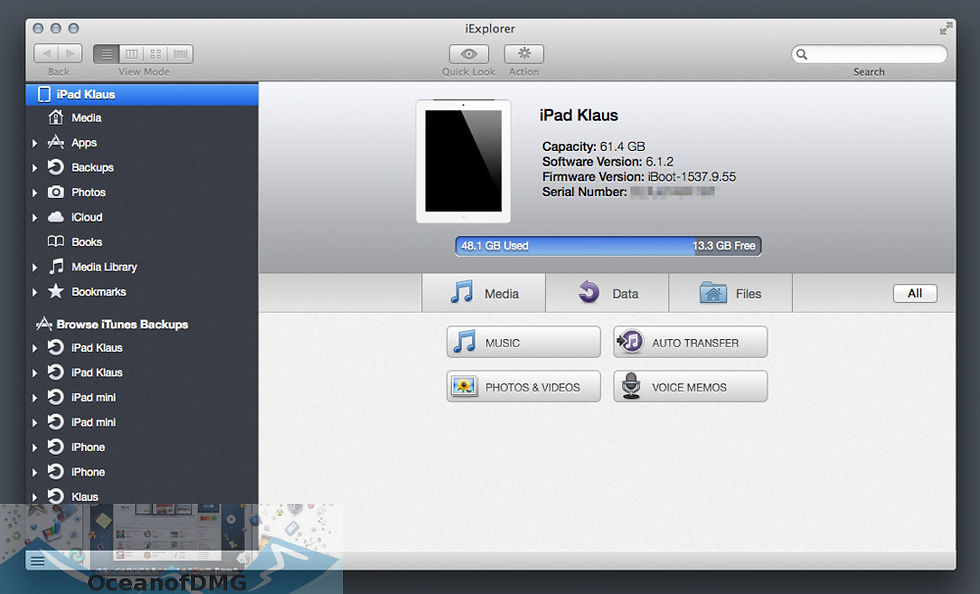This screenshot has height=594, width=980.
Task: Click the 'Software Version: 6.1.2' text
Action: click(608, 161)
